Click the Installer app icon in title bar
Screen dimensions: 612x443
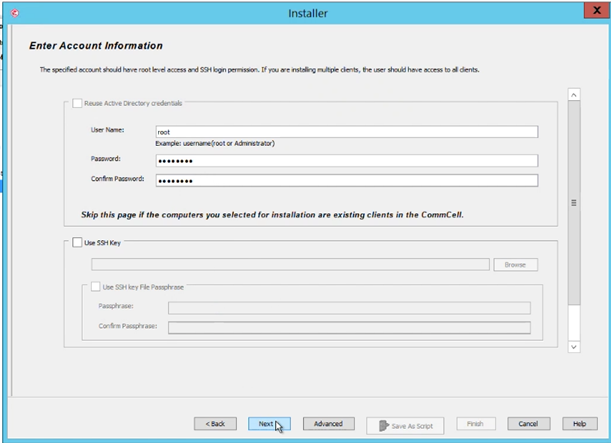coord(15,13)
